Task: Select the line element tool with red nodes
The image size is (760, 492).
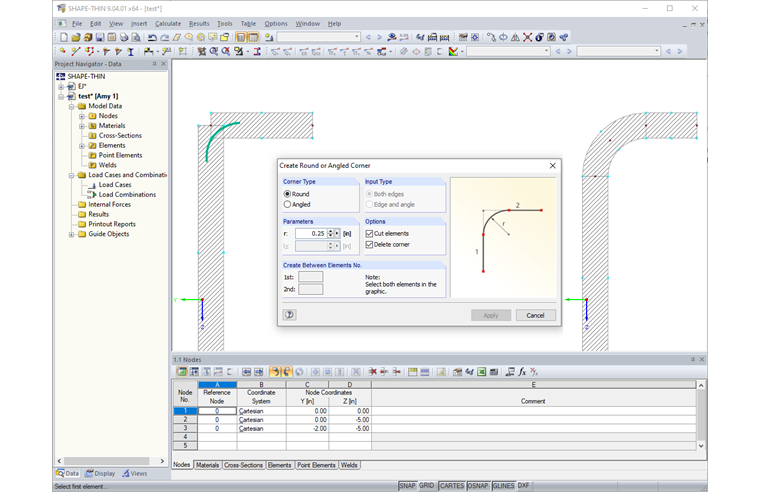Action: (x=76, y=51)
